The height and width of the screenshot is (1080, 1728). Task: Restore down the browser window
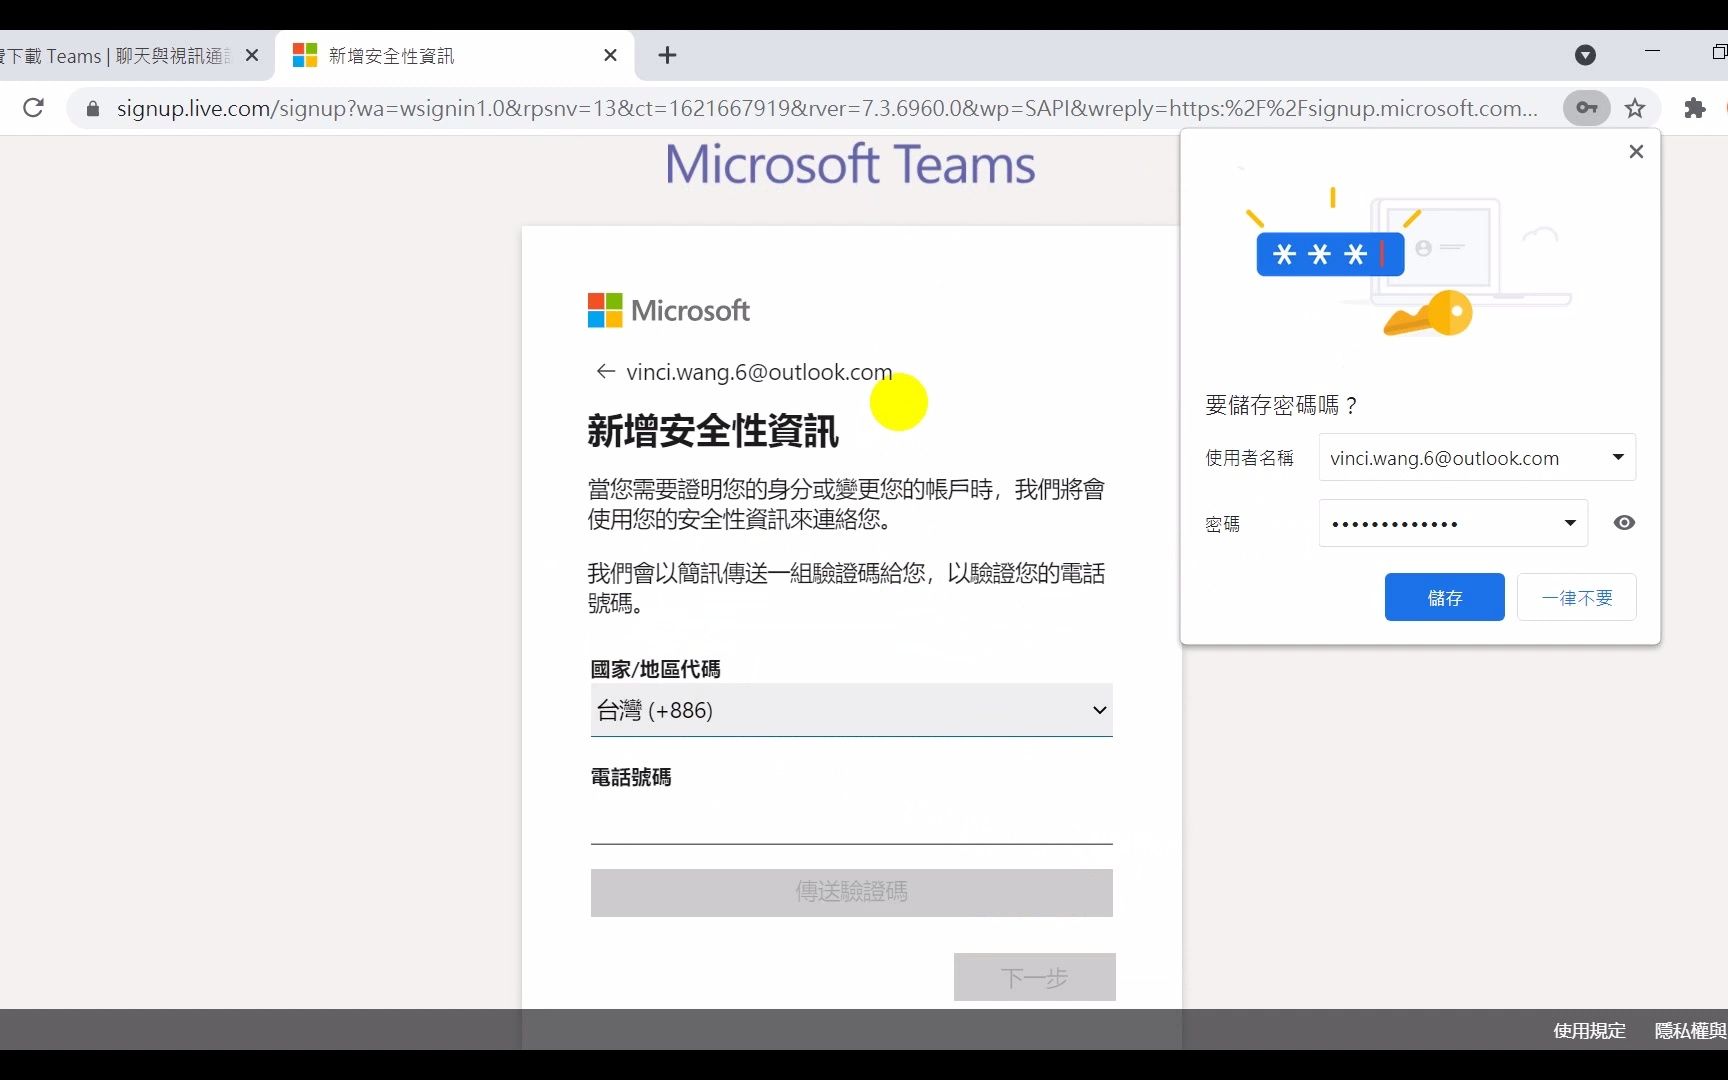tap(1718, 51)
